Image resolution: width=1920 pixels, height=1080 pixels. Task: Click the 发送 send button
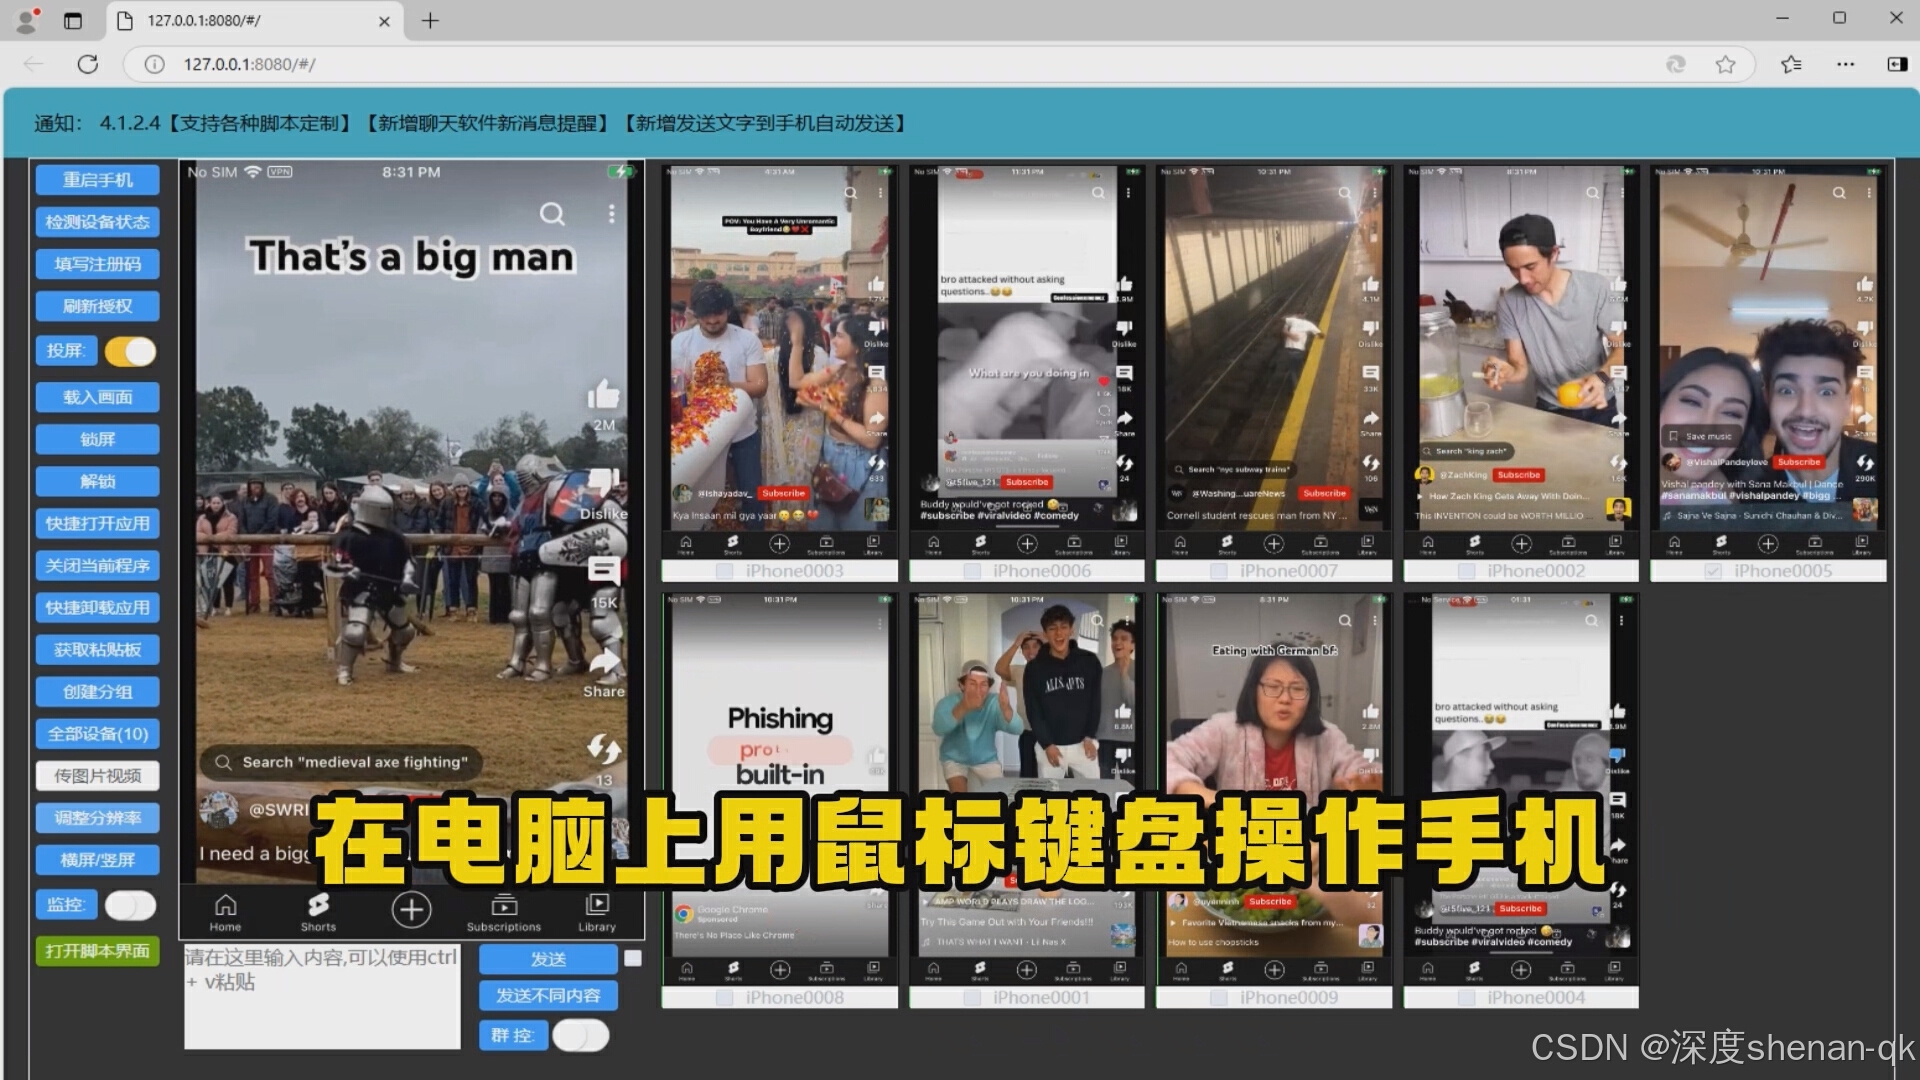tap(548, 959)
